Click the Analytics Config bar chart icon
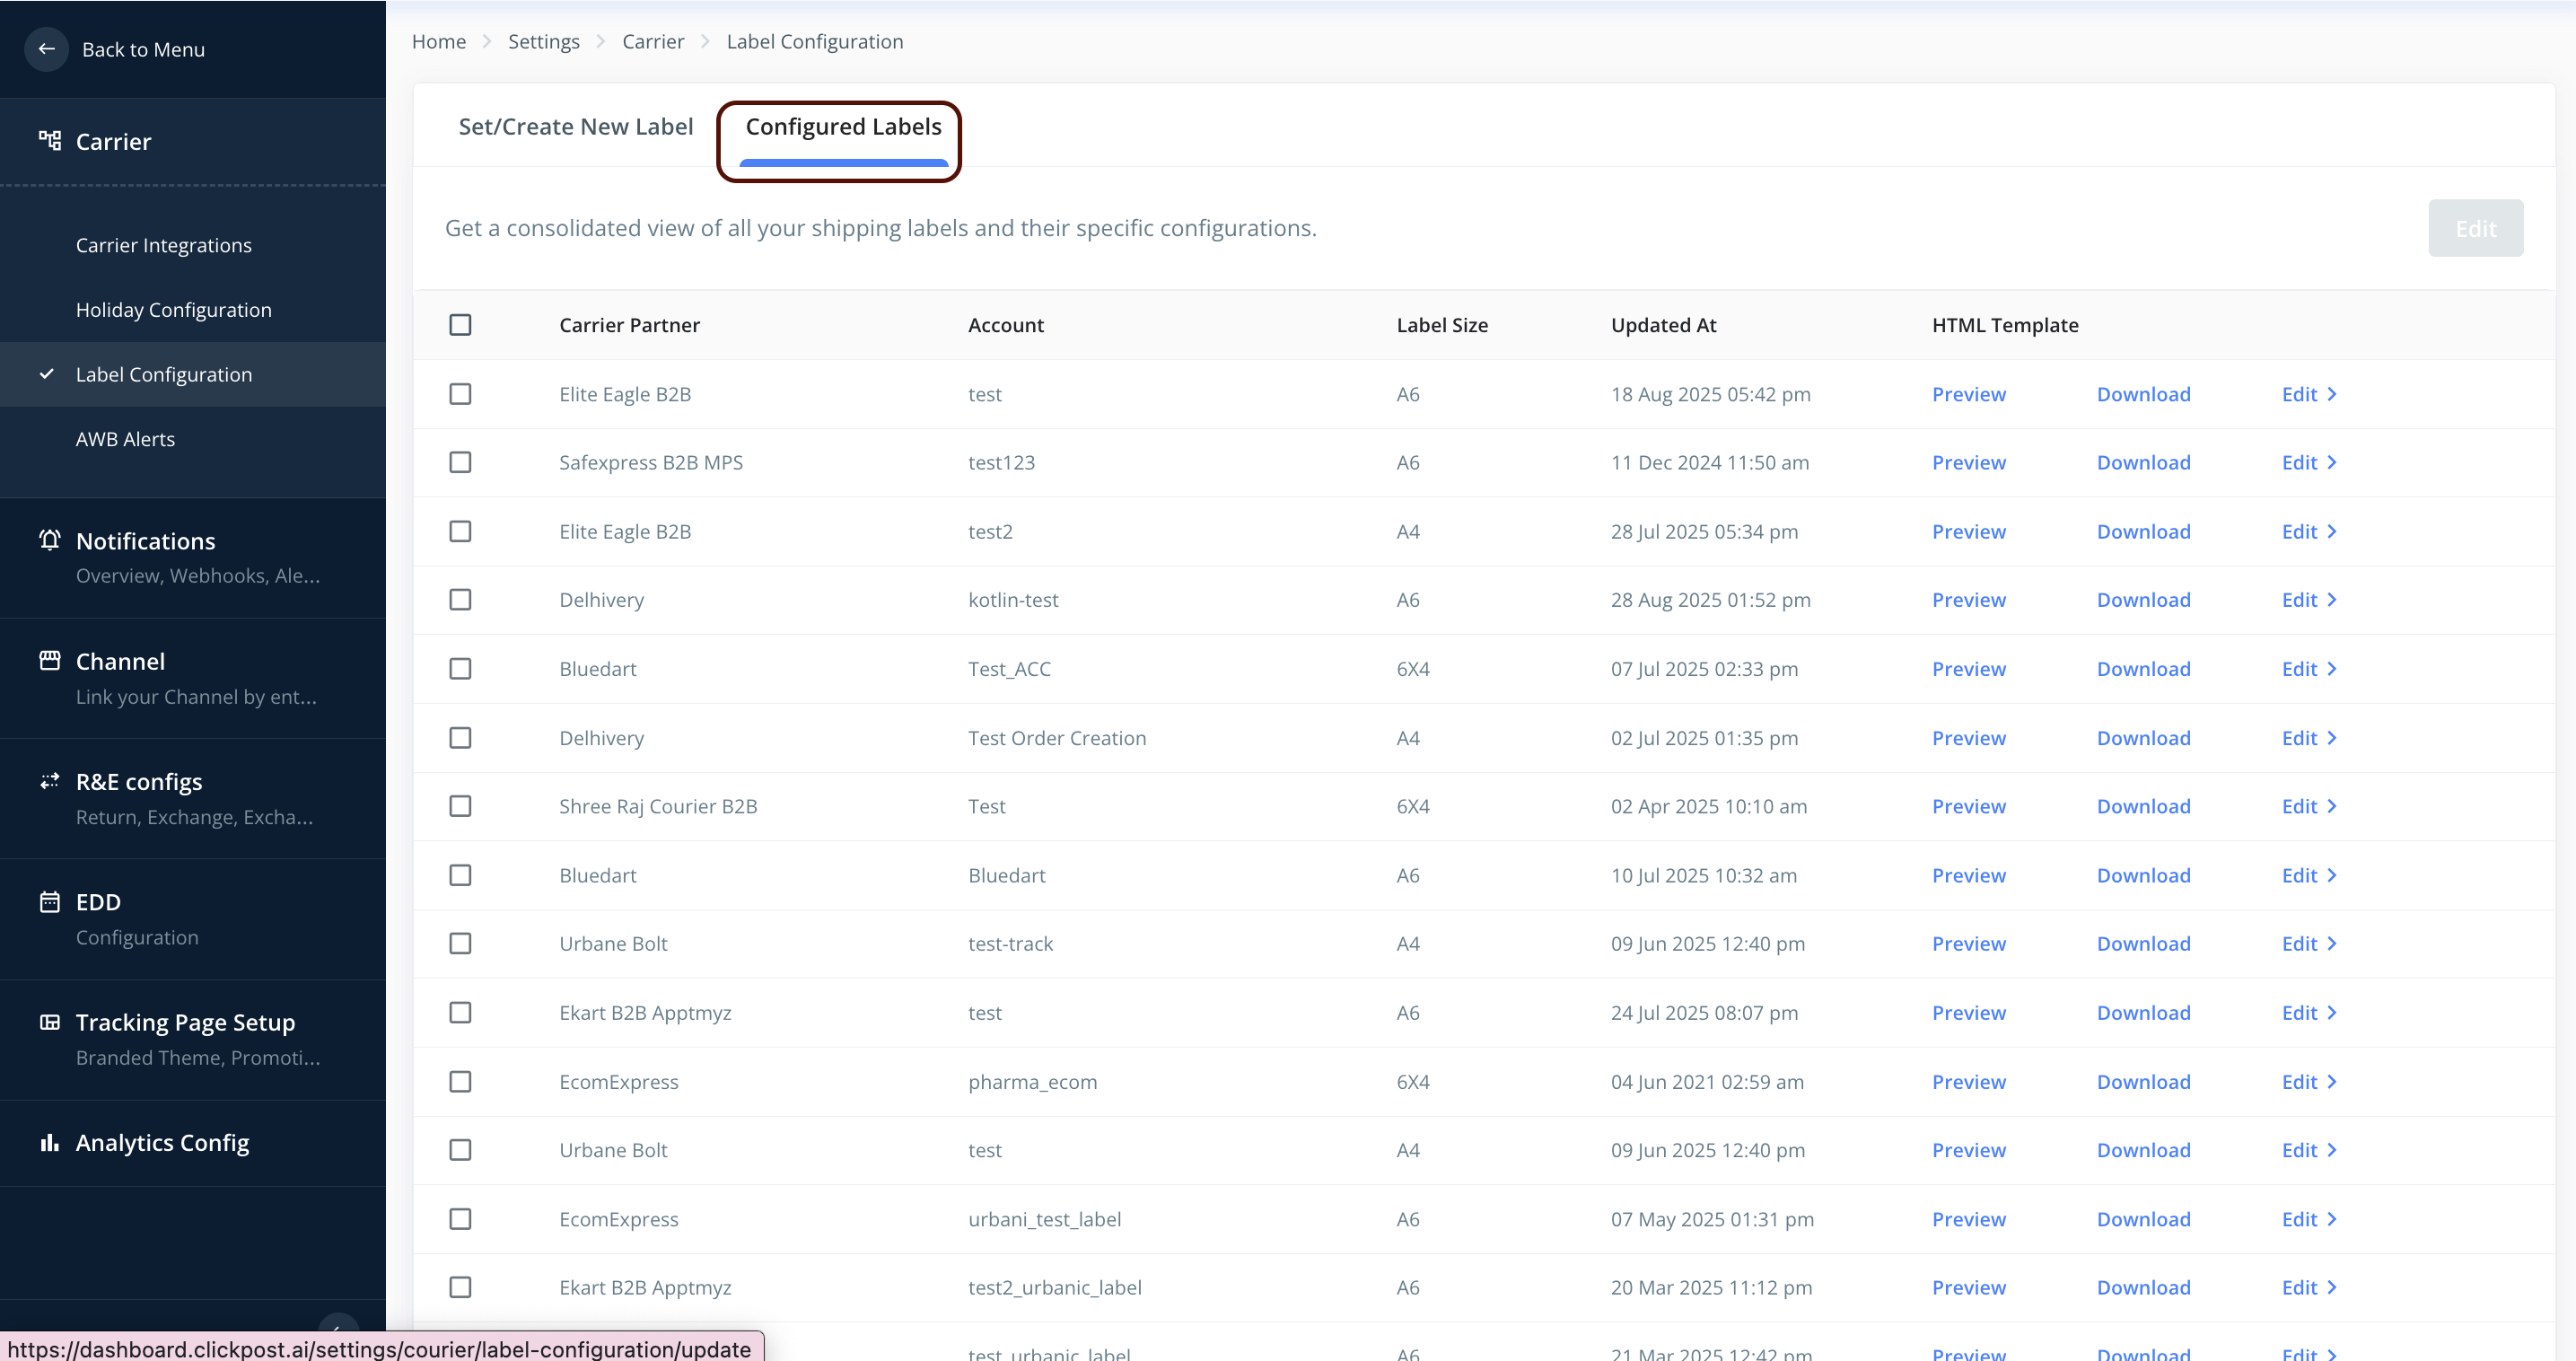The image size is (2576, 1361). pyautogui.click(x=49, y=1142)
